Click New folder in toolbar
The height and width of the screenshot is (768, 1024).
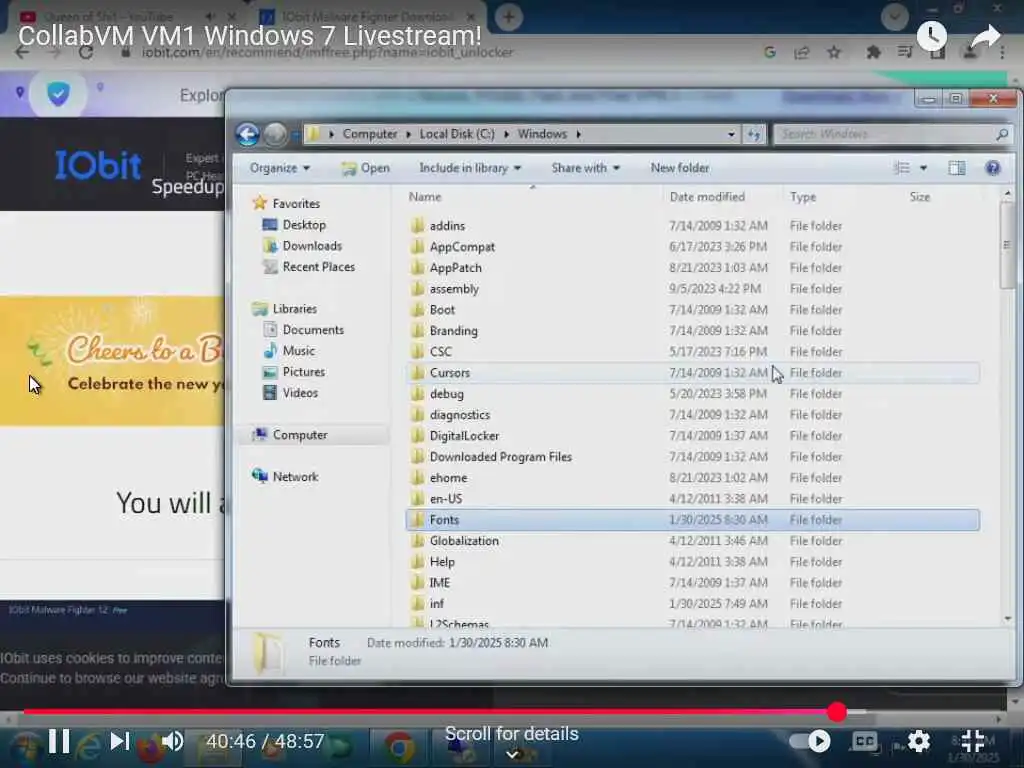pos(679,168)
